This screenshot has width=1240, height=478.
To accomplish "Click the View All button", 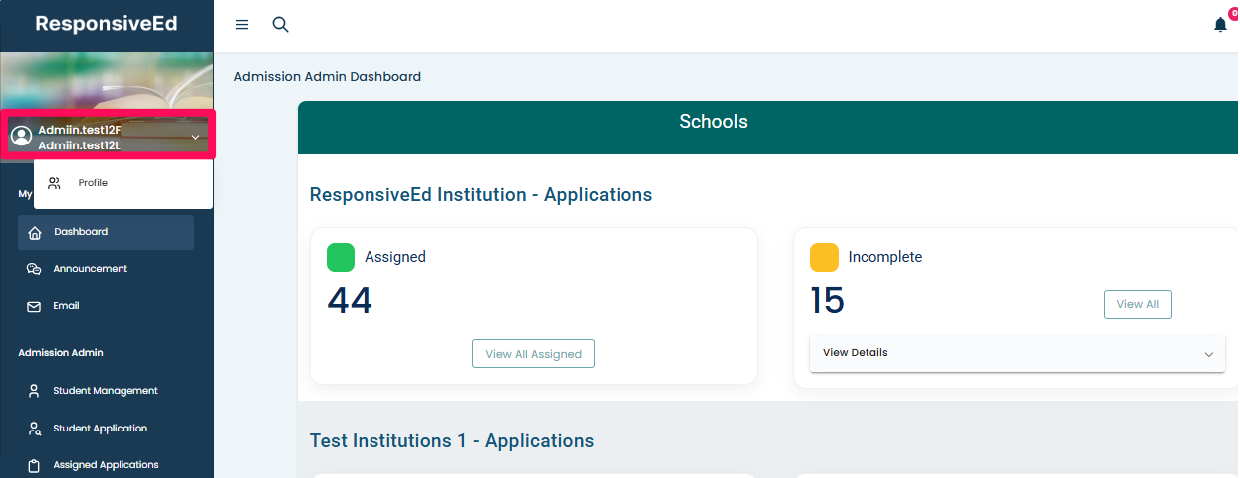I will coord(1137,304).
